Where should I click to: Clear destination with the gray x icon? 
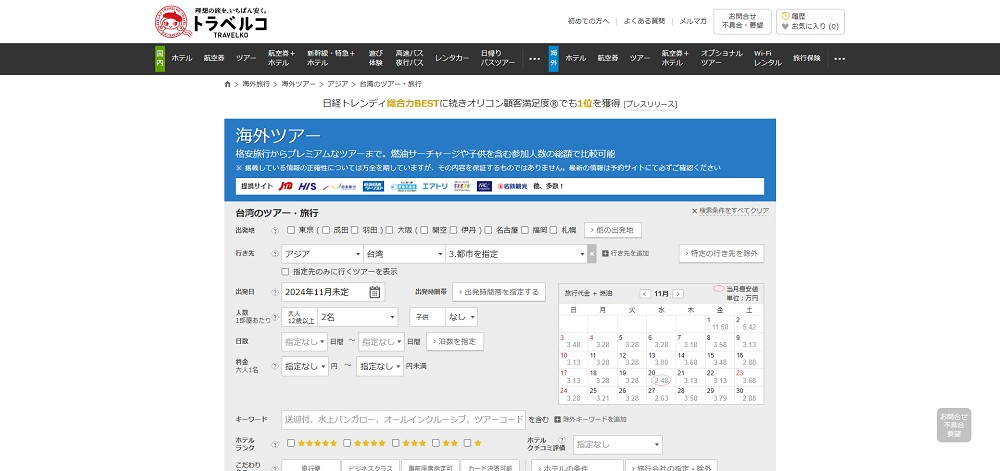coord(591,254)
